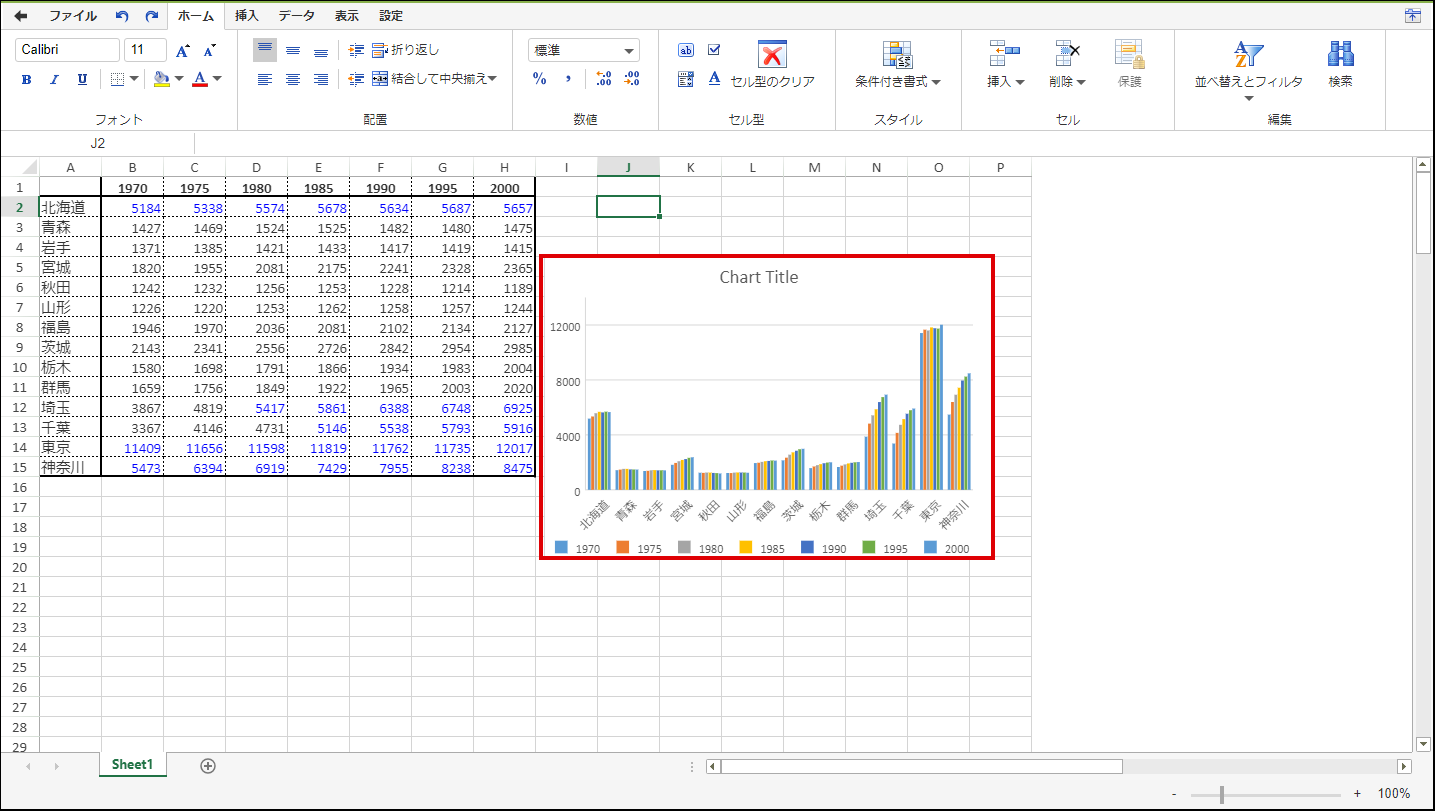
Task: Click zoom out minus button
Action: 1174,794
